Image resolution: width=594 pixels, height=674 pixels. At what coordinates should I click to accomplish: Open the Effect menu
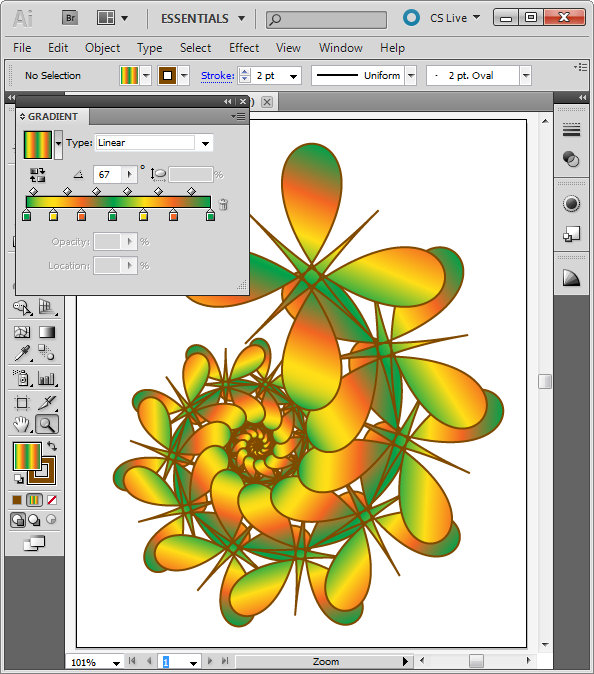(x=244, y=48)
